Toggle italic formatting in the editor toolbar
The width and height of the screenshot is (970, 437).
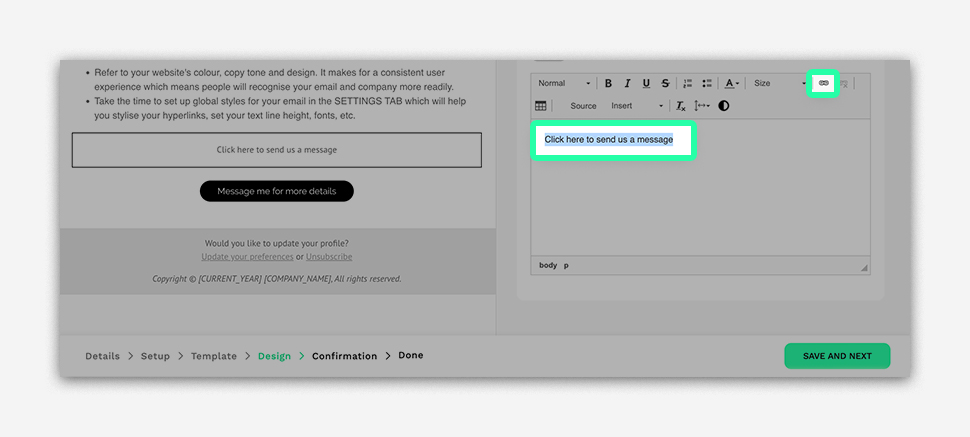click(627, 83)
